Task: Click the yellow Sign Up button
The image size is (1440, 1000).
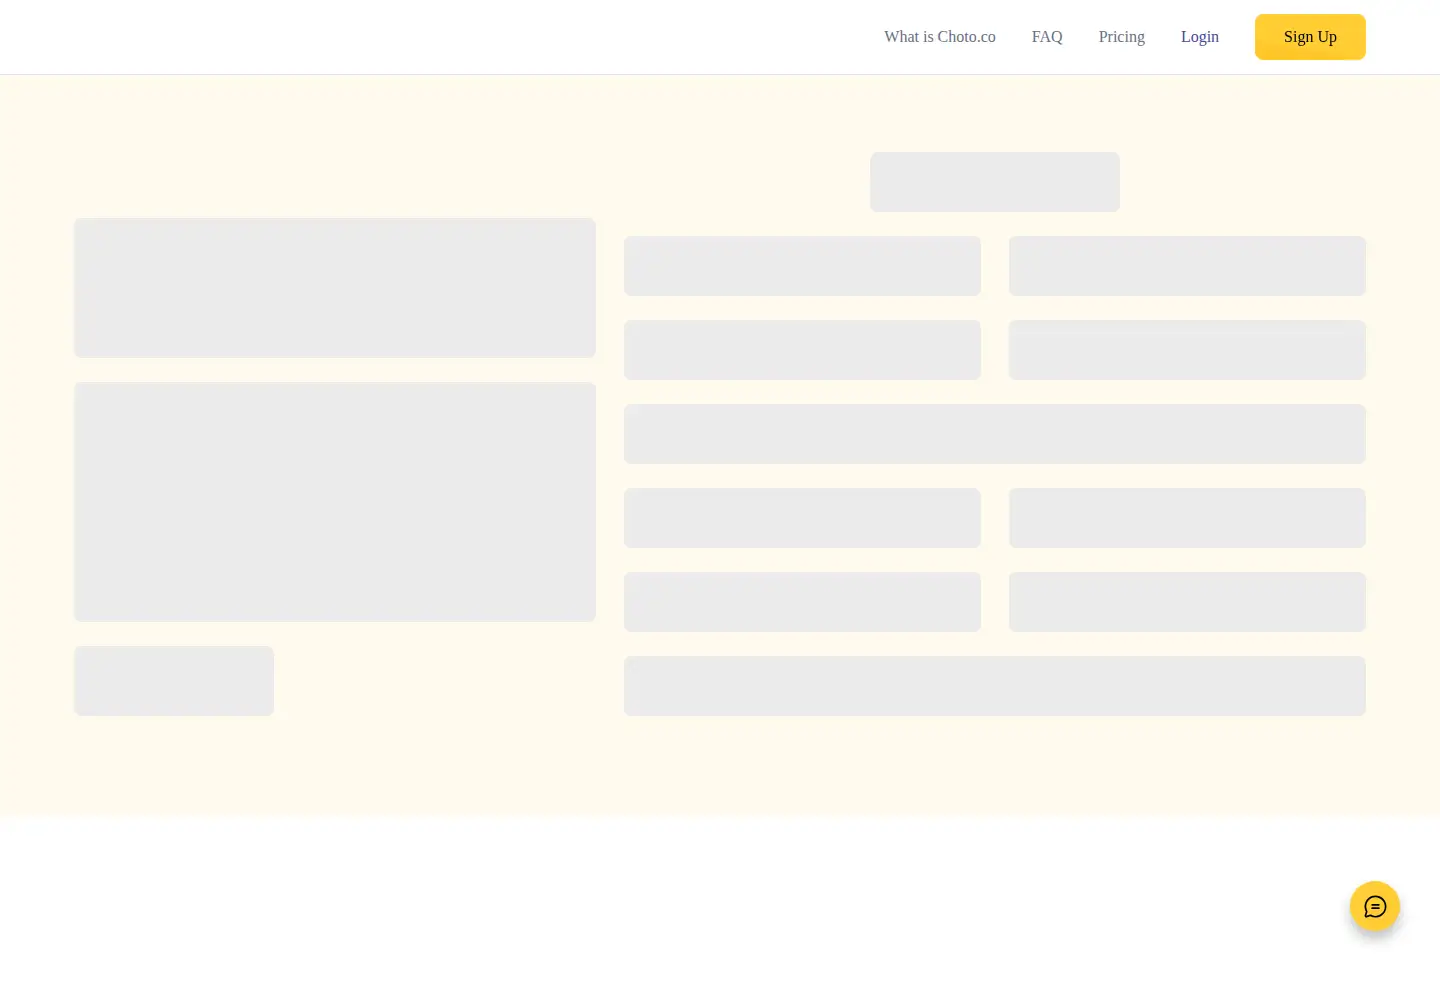Action: (x=1310, y=37)
